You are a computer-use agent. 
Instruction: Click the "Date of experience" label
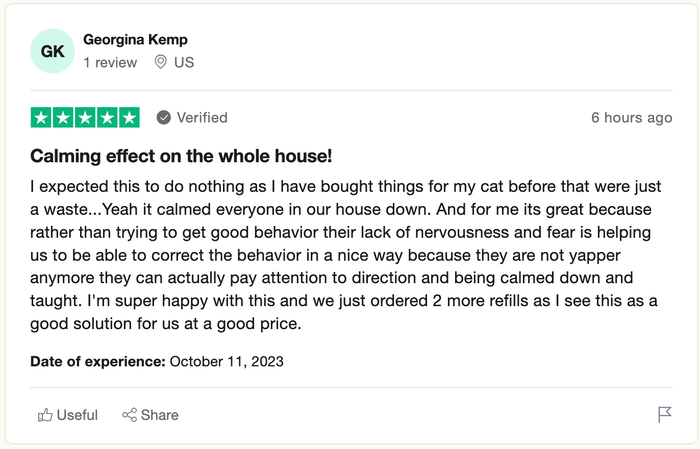point(98,361)
